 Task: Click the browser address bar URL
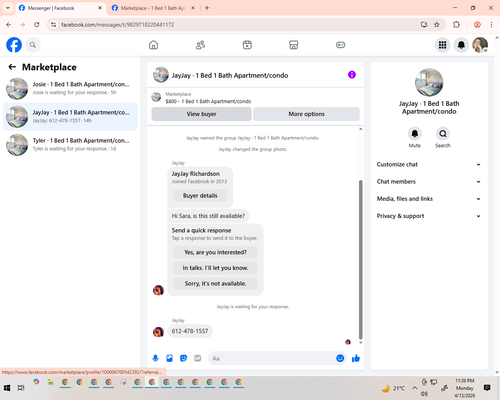point(117,25)
